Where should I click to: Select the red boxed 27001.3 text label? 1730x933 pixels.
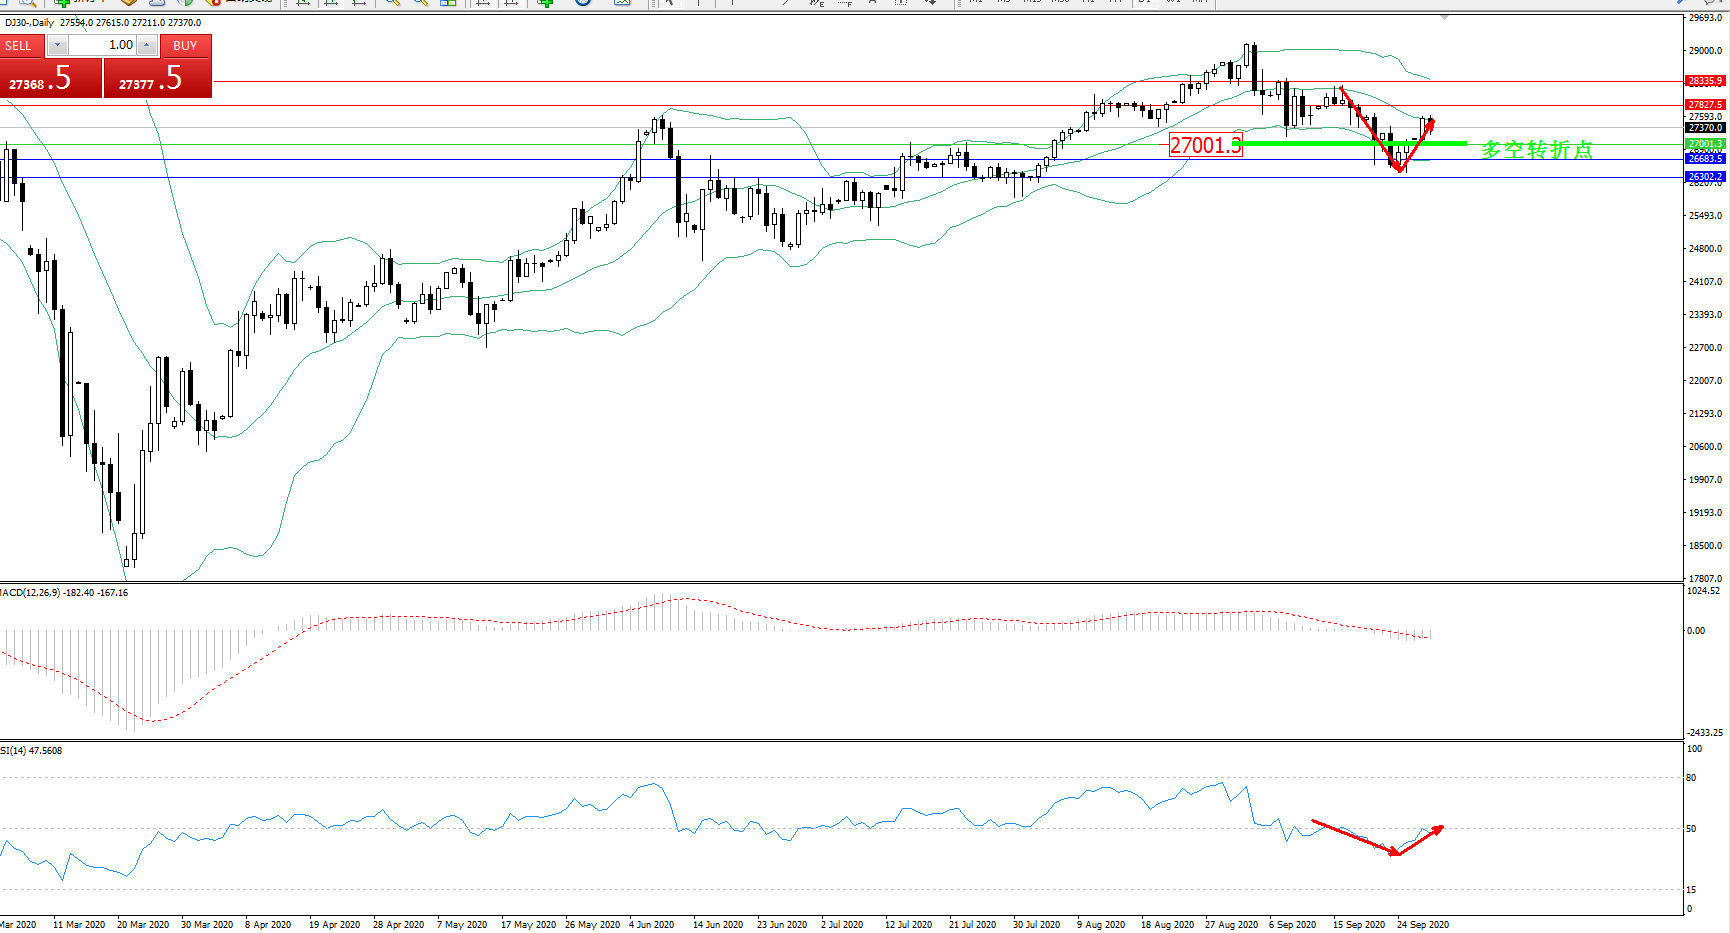[x=1205, y=146]
